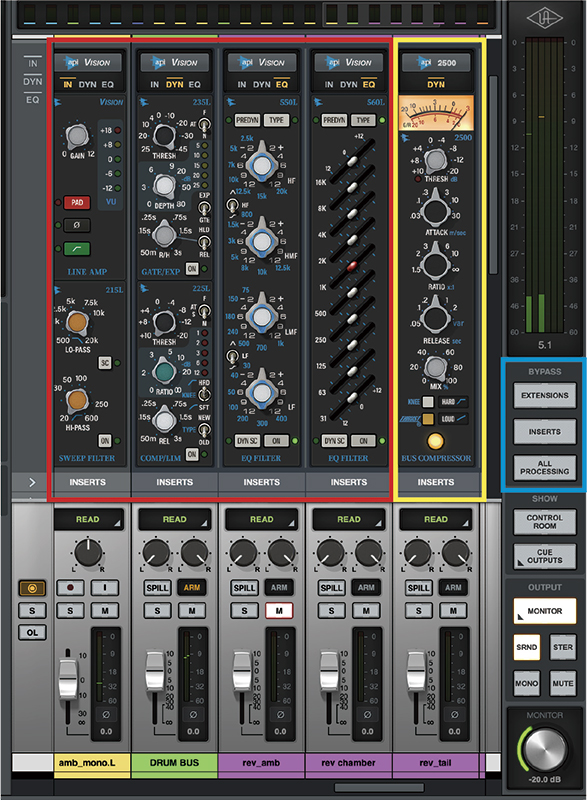Image resolution: width=587 pixels, height=800 pixels.
Task: Switch rev_amb Vision strip to IN tab
Action: (x=242, y=85)
